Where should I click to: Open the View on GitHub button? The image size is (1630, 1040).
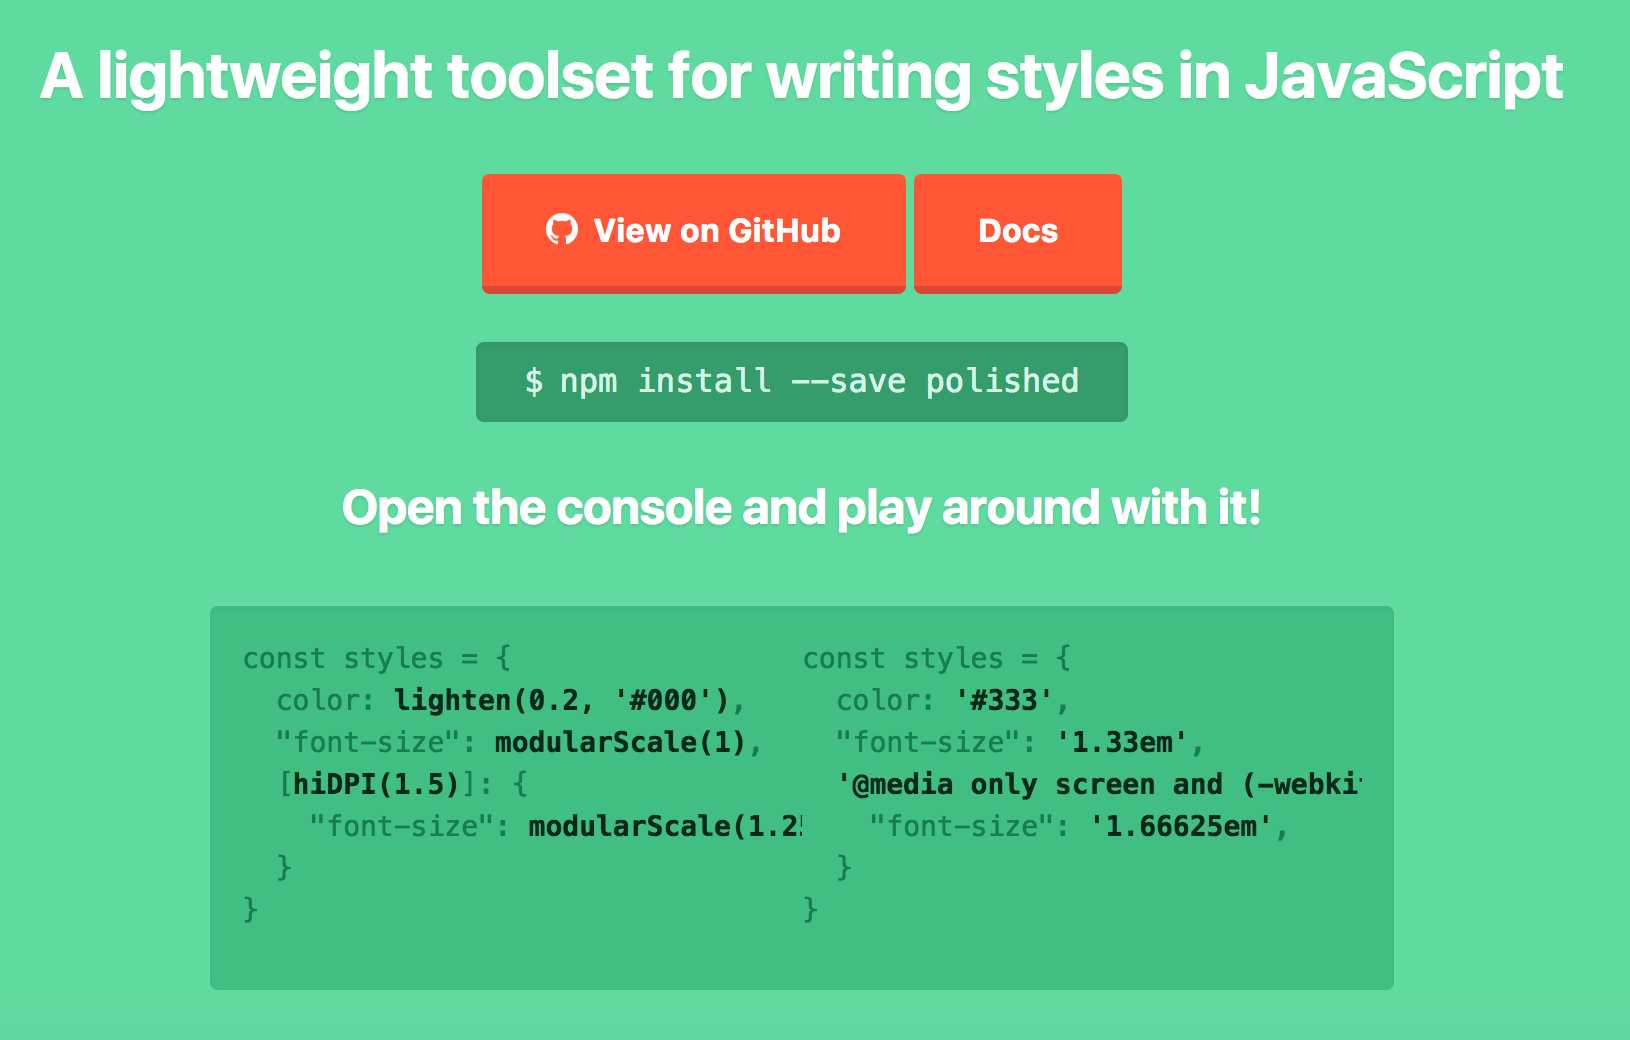coord(693,233)
